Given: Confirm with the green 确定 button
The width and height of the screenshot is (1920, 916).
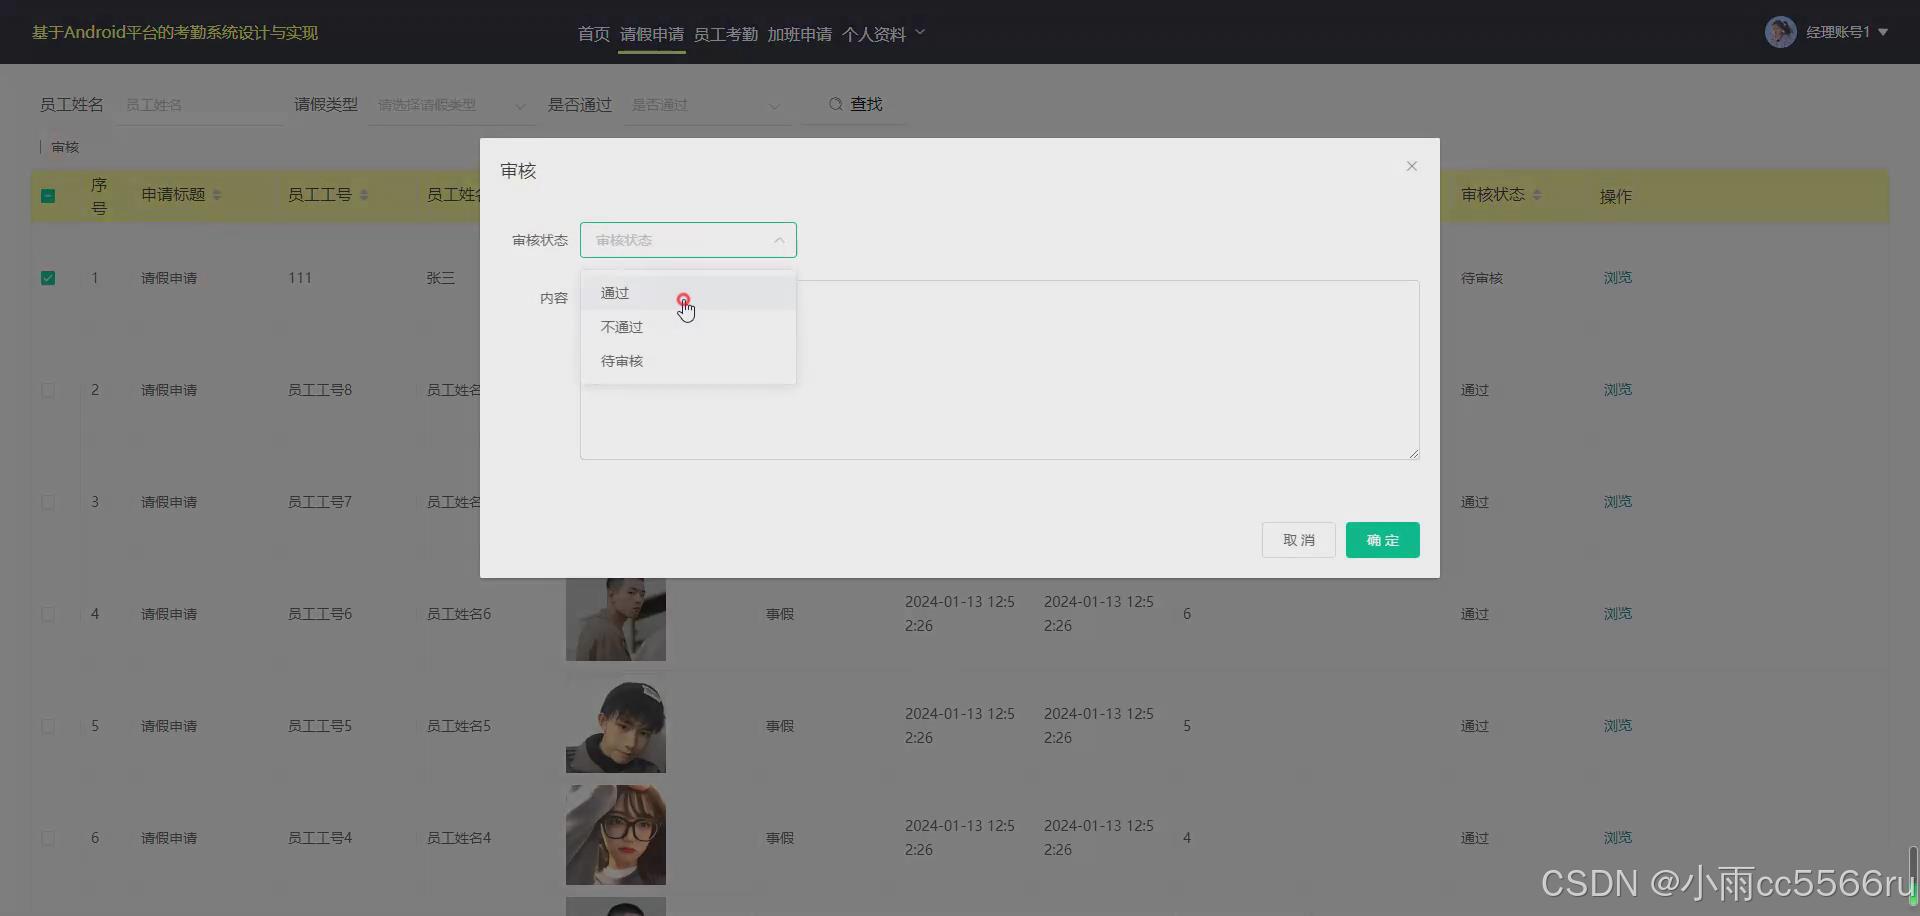Looking at the screenshot, I should tap(1382, 540).
